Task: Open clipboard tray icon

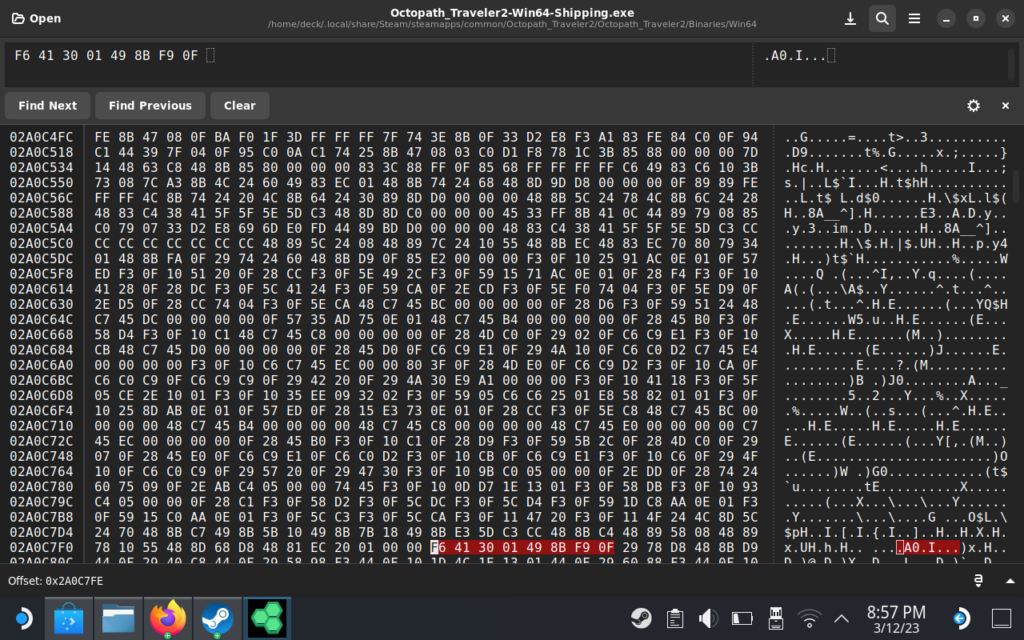Action: pos(675,618)
